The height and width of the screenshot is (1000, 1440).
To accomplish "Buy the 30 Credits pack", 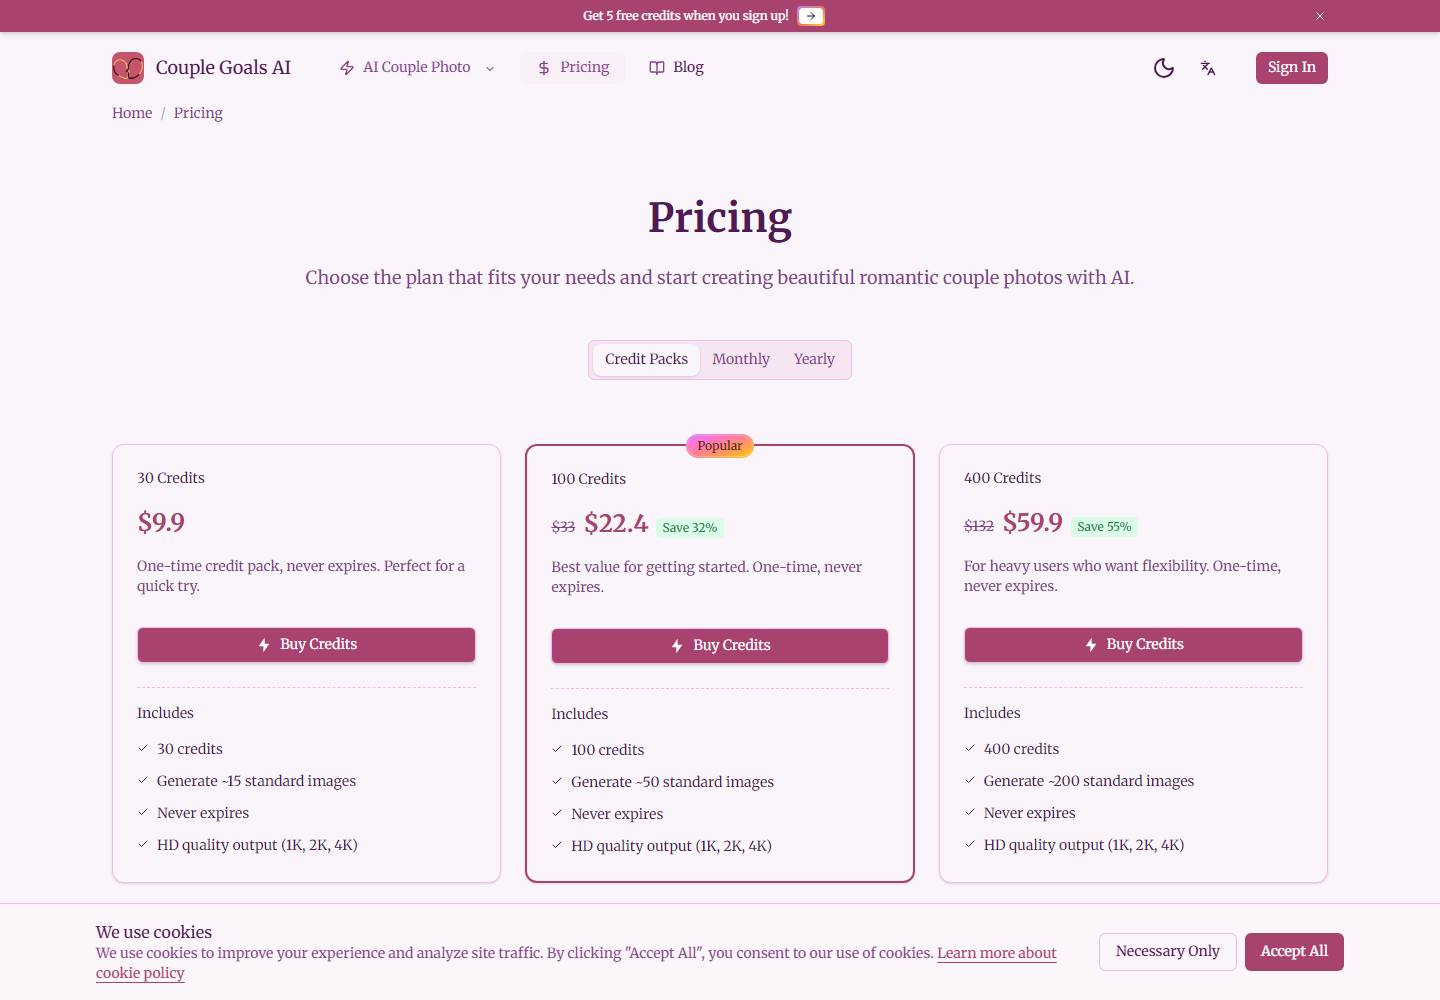I will click(306, 645).
